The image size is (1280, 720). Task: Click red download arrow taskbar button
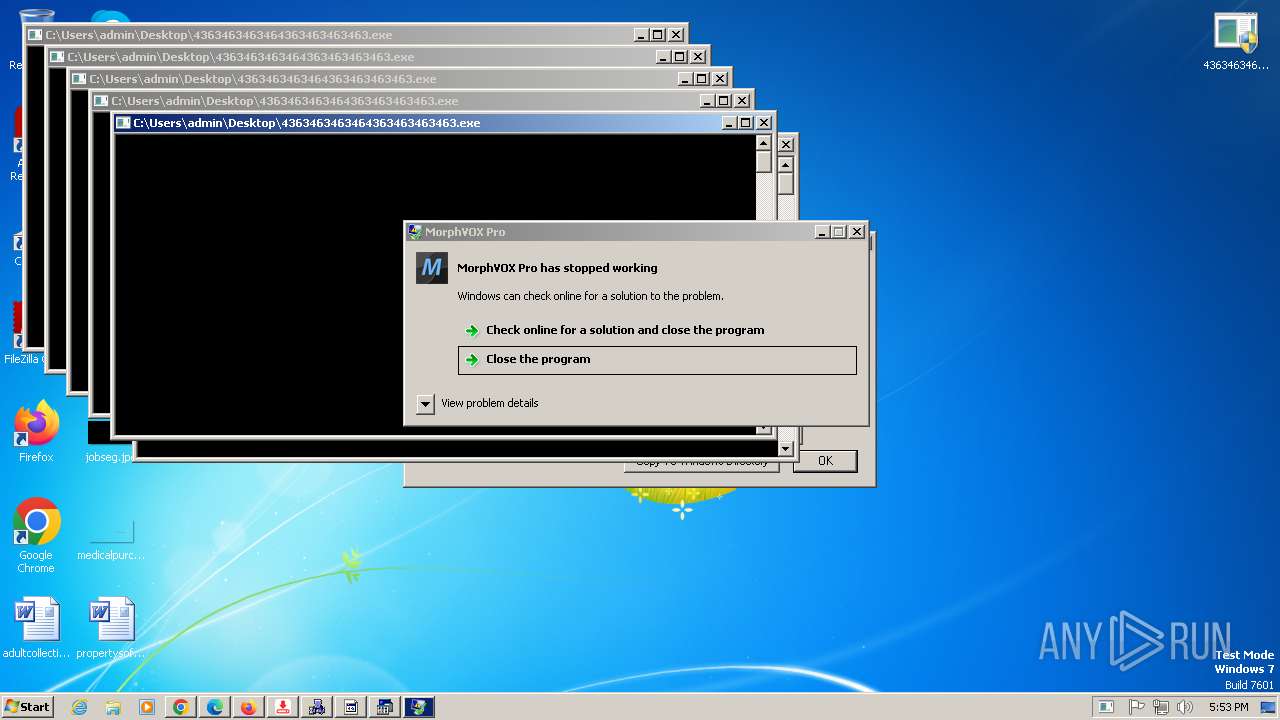[283, 707]
